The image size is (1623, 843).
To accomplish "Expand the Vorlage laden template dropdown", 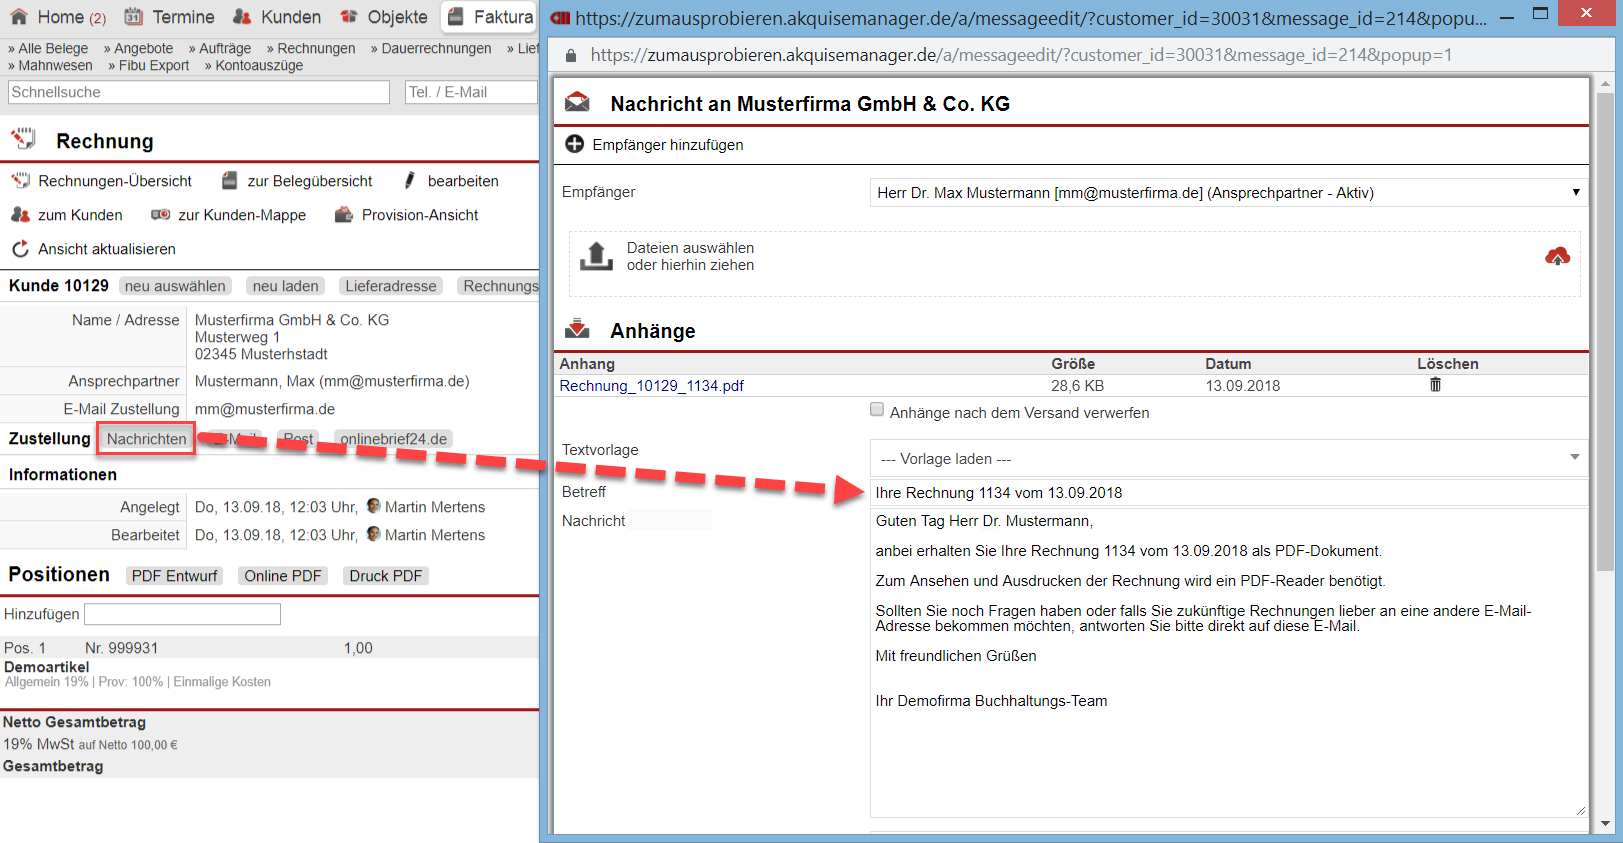I will tap(1228, 459).
